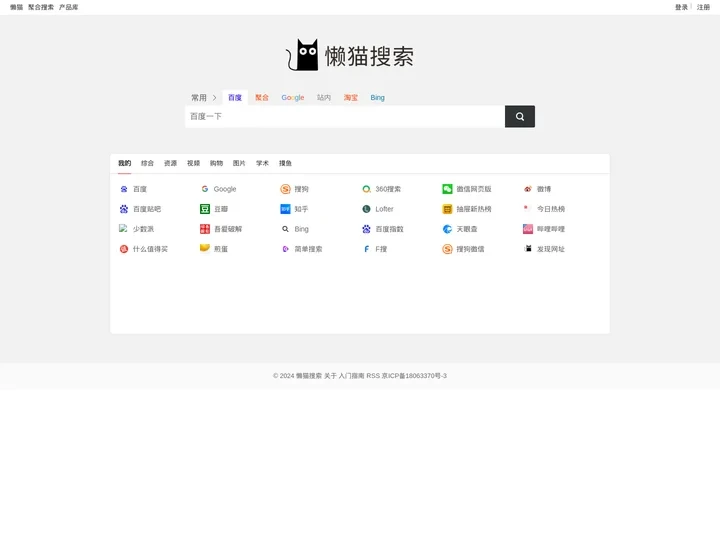This screenshot has width=720, height=540.
Task: Open the 发现网址 cat icon
Action: pyautogui.click(x=528, y=248)
